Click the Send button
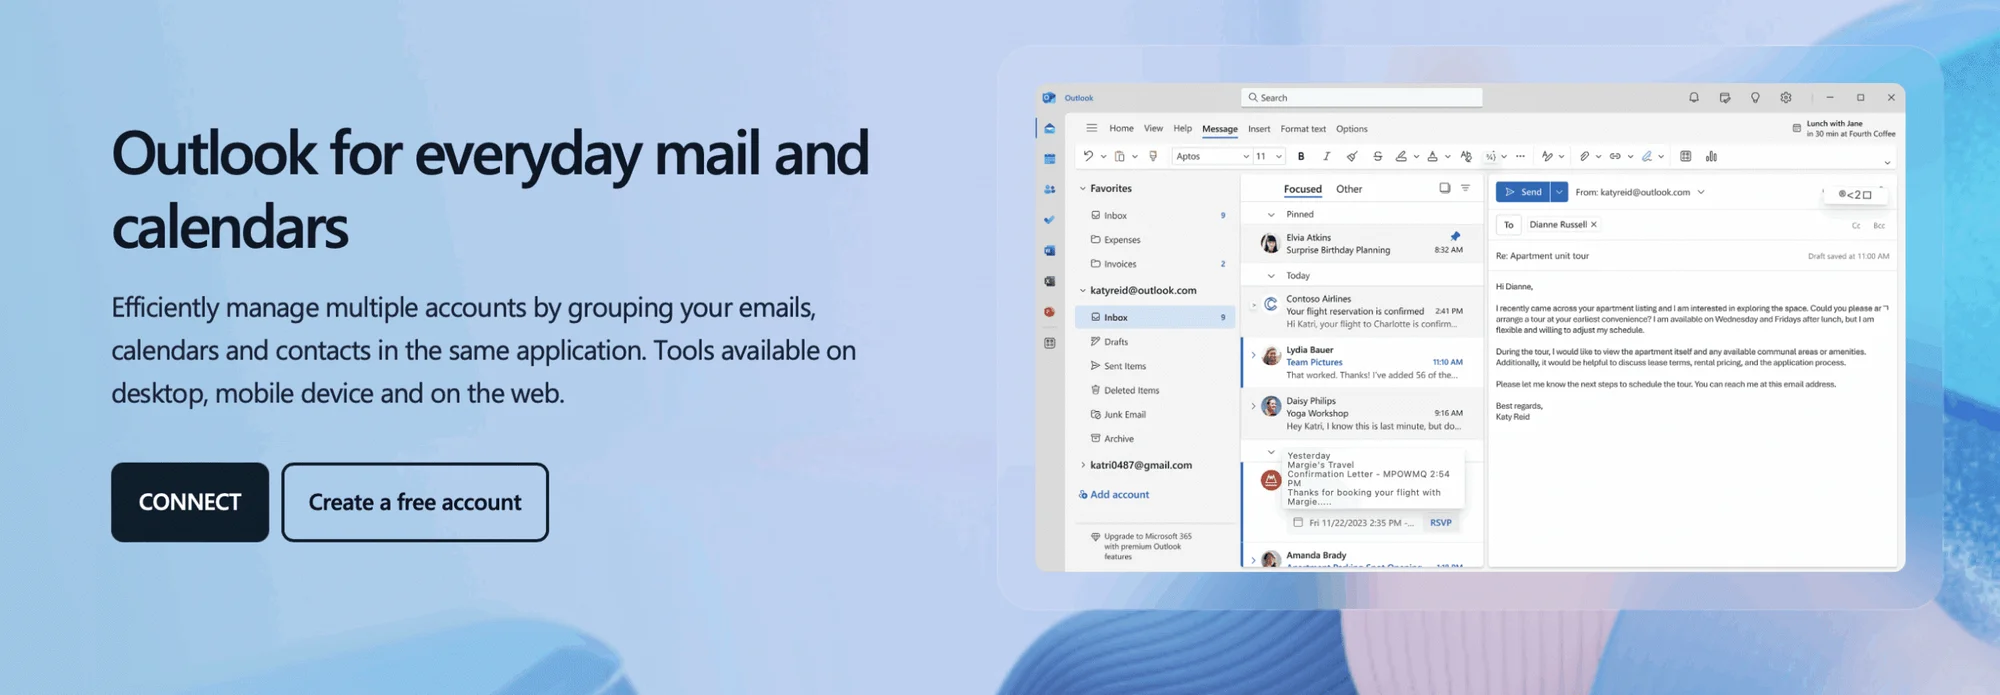The image size is (2000, 695). pos(1523,192)
